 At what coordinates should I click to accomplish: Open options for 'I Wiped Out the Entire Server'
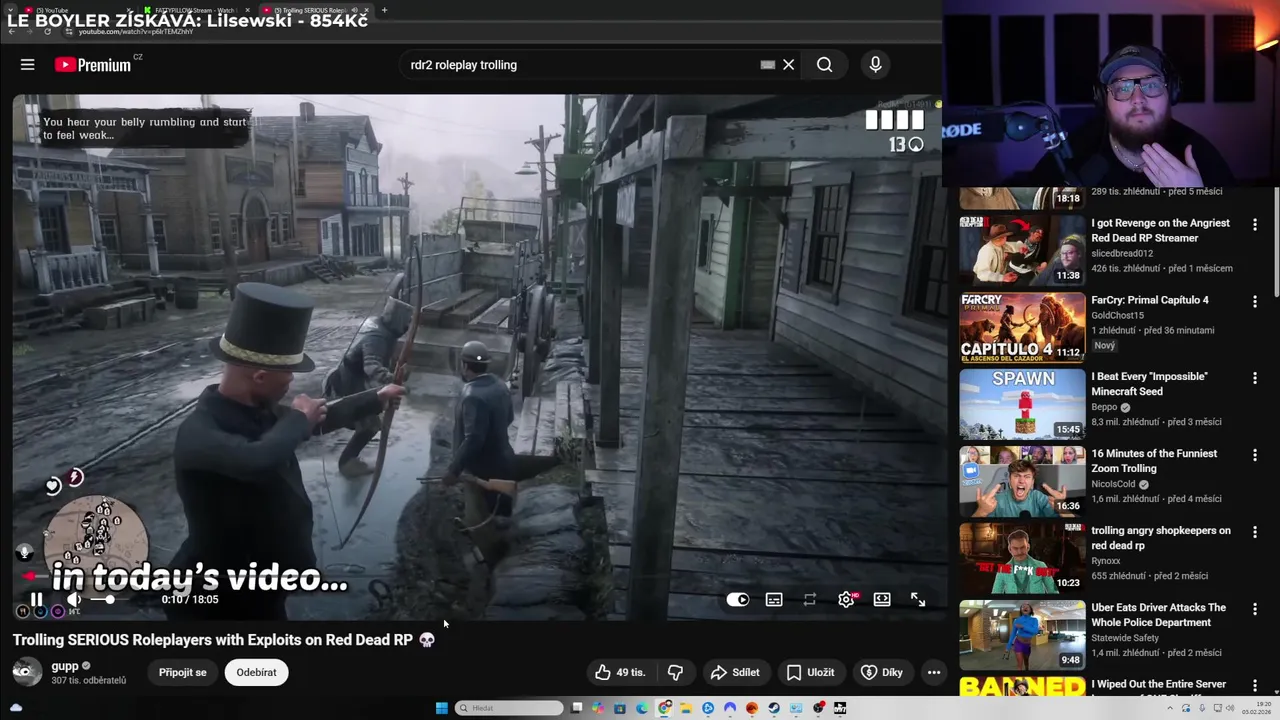(1255, 687)
